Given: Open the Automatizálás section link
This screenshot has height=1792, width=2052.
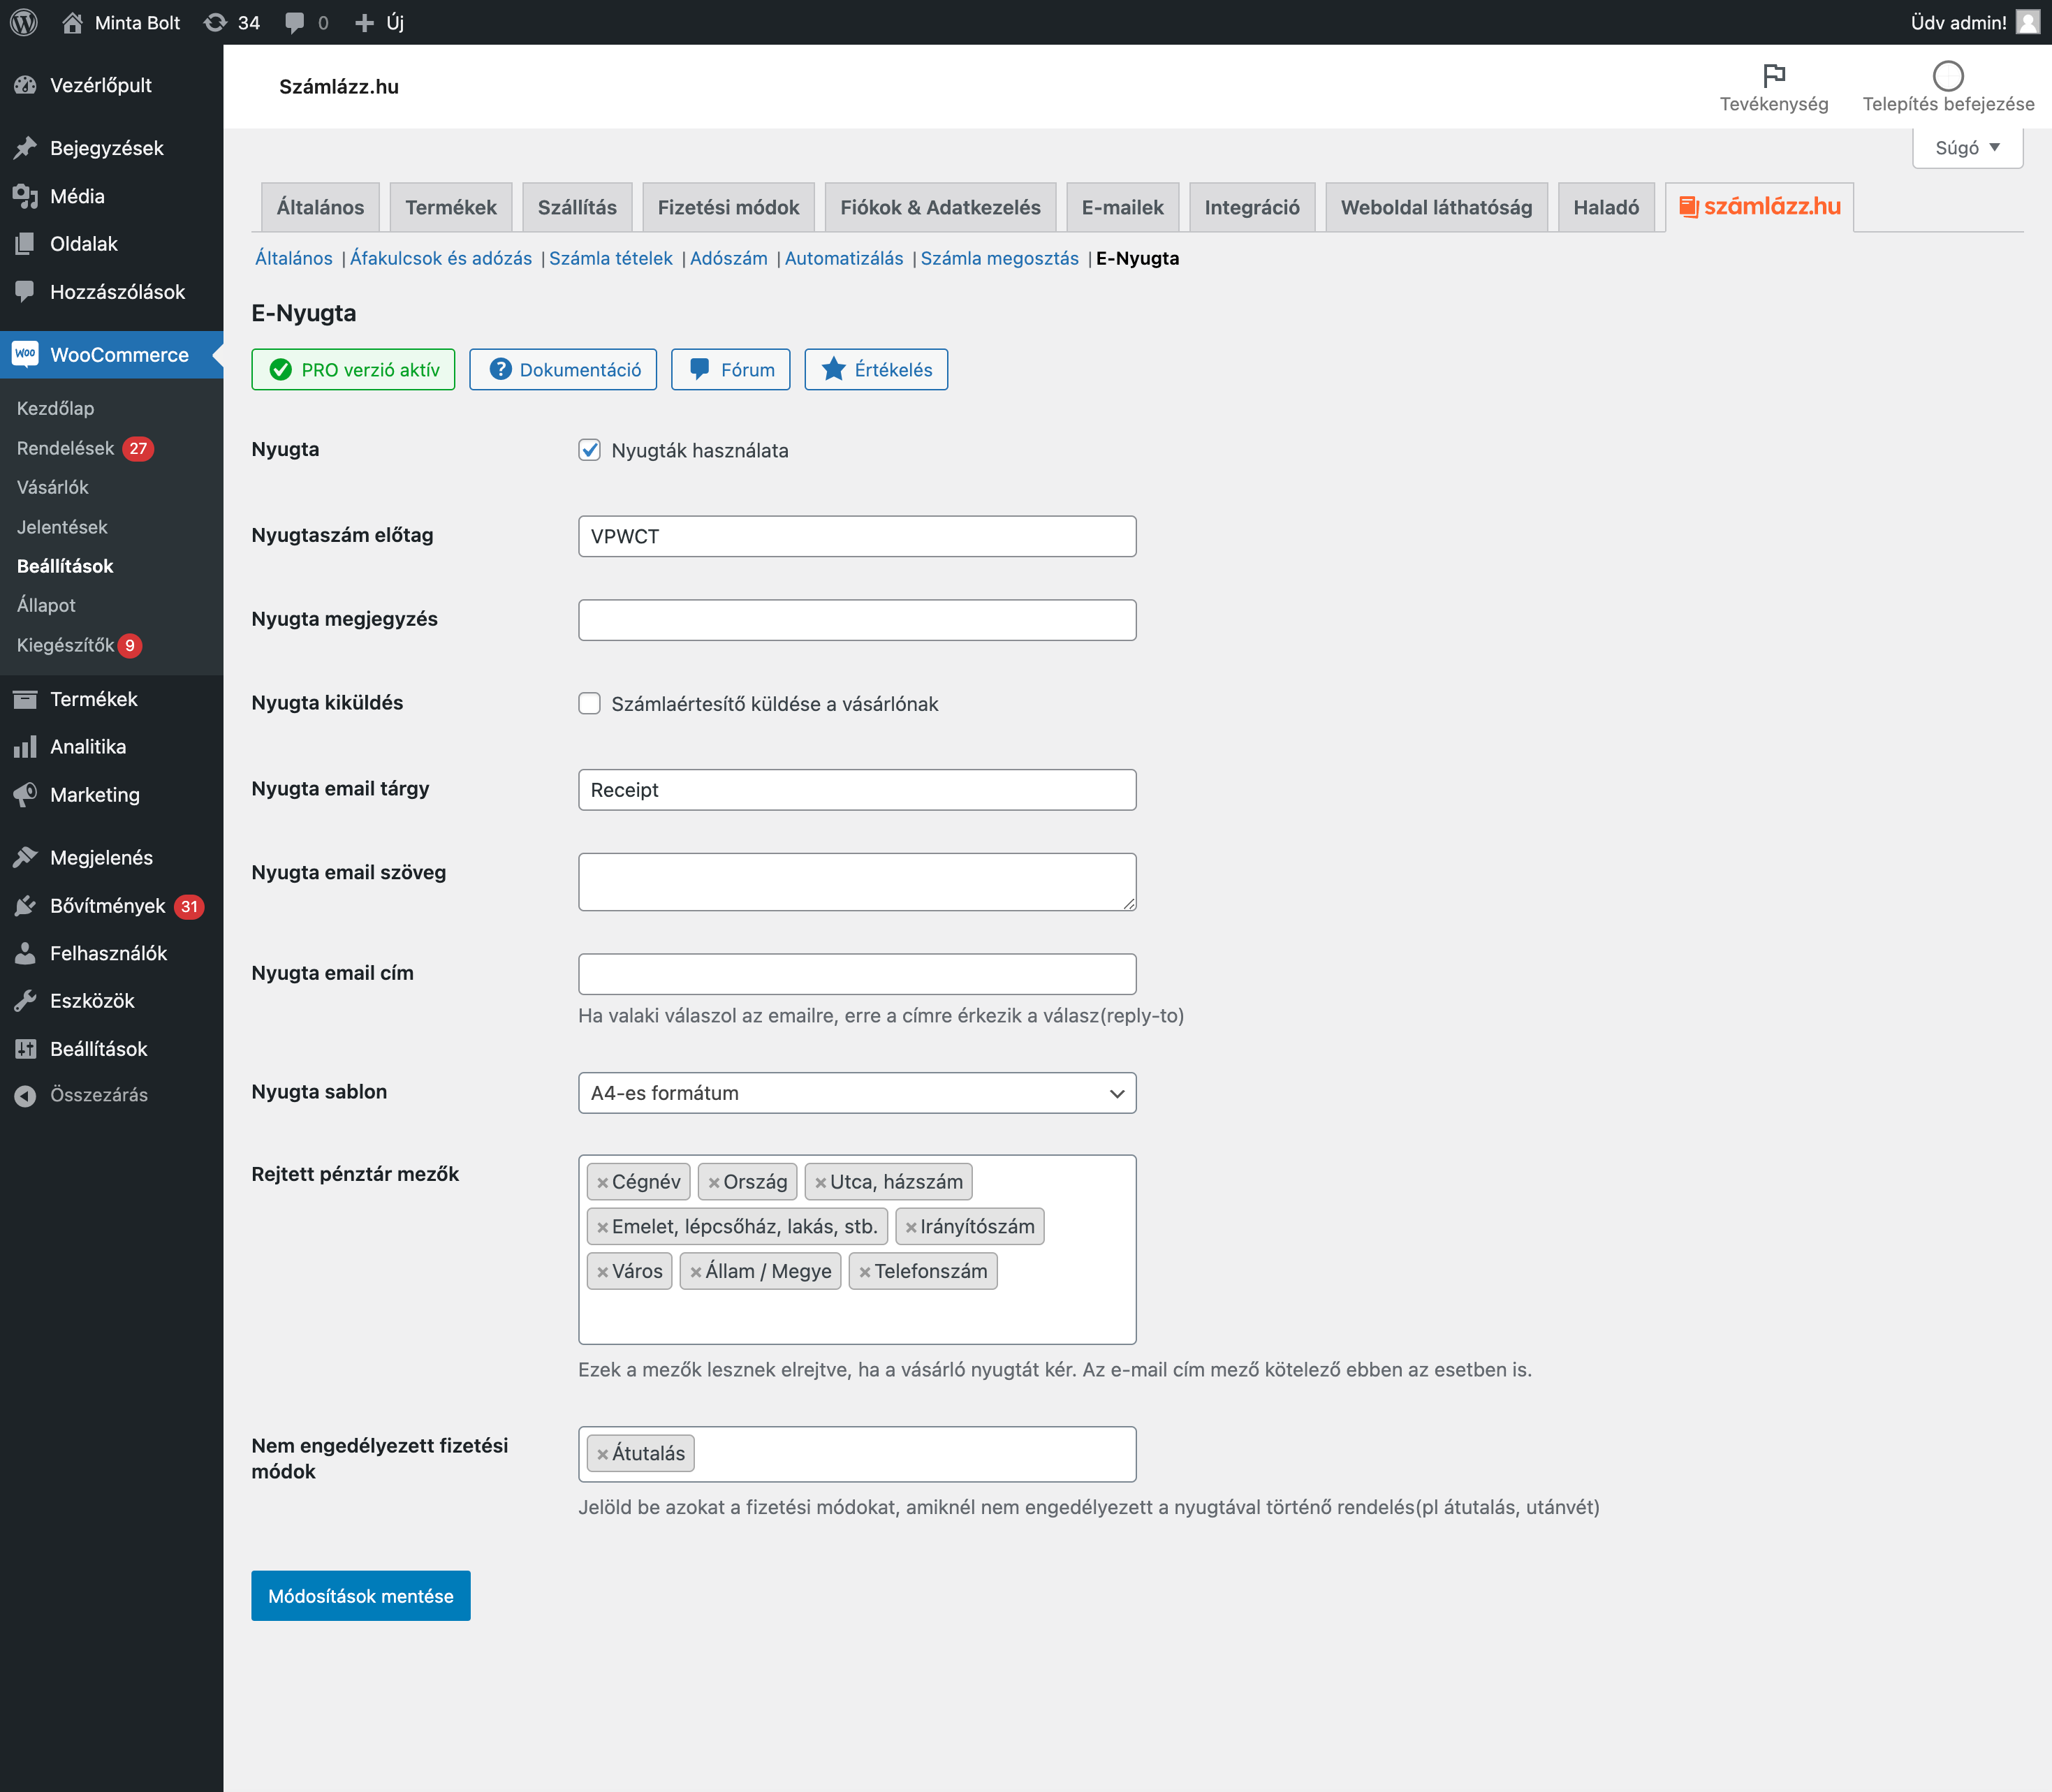Looking at the screenshot, I should tap(844, 258).
